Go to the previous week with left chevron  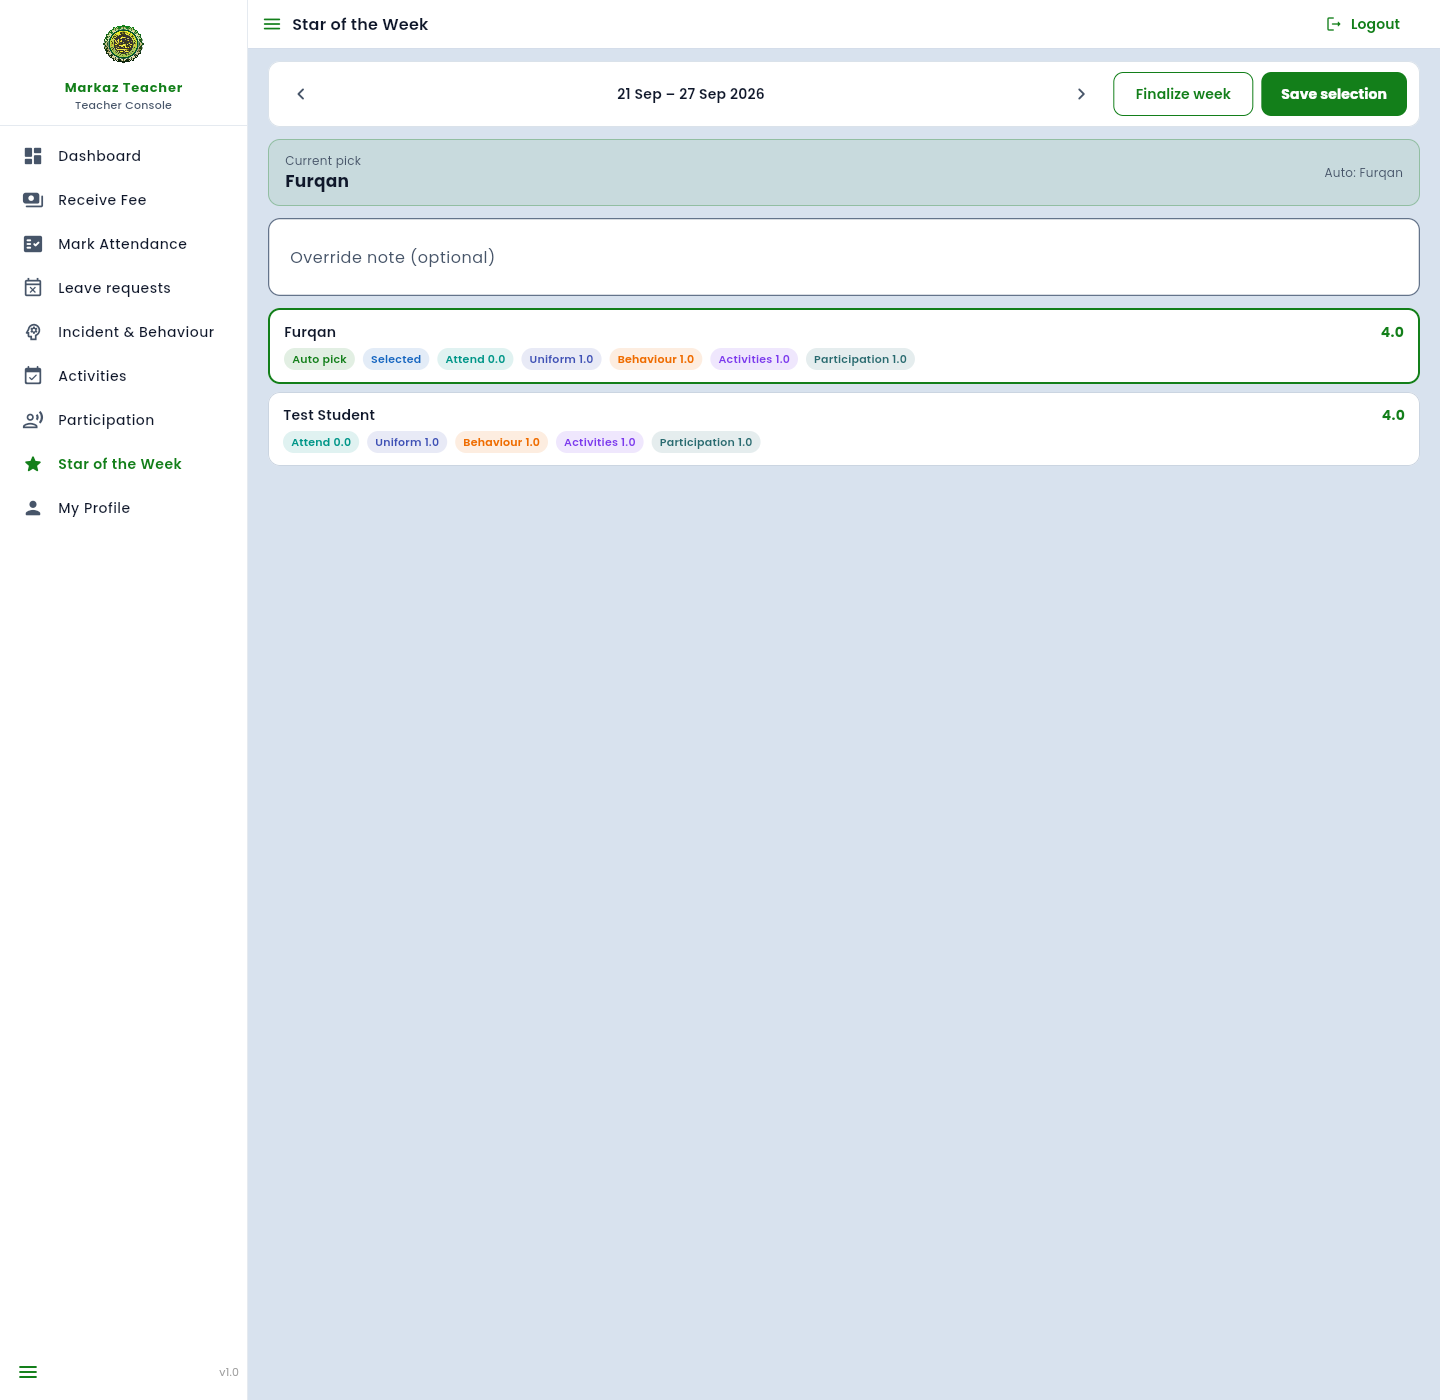point(301,94)
